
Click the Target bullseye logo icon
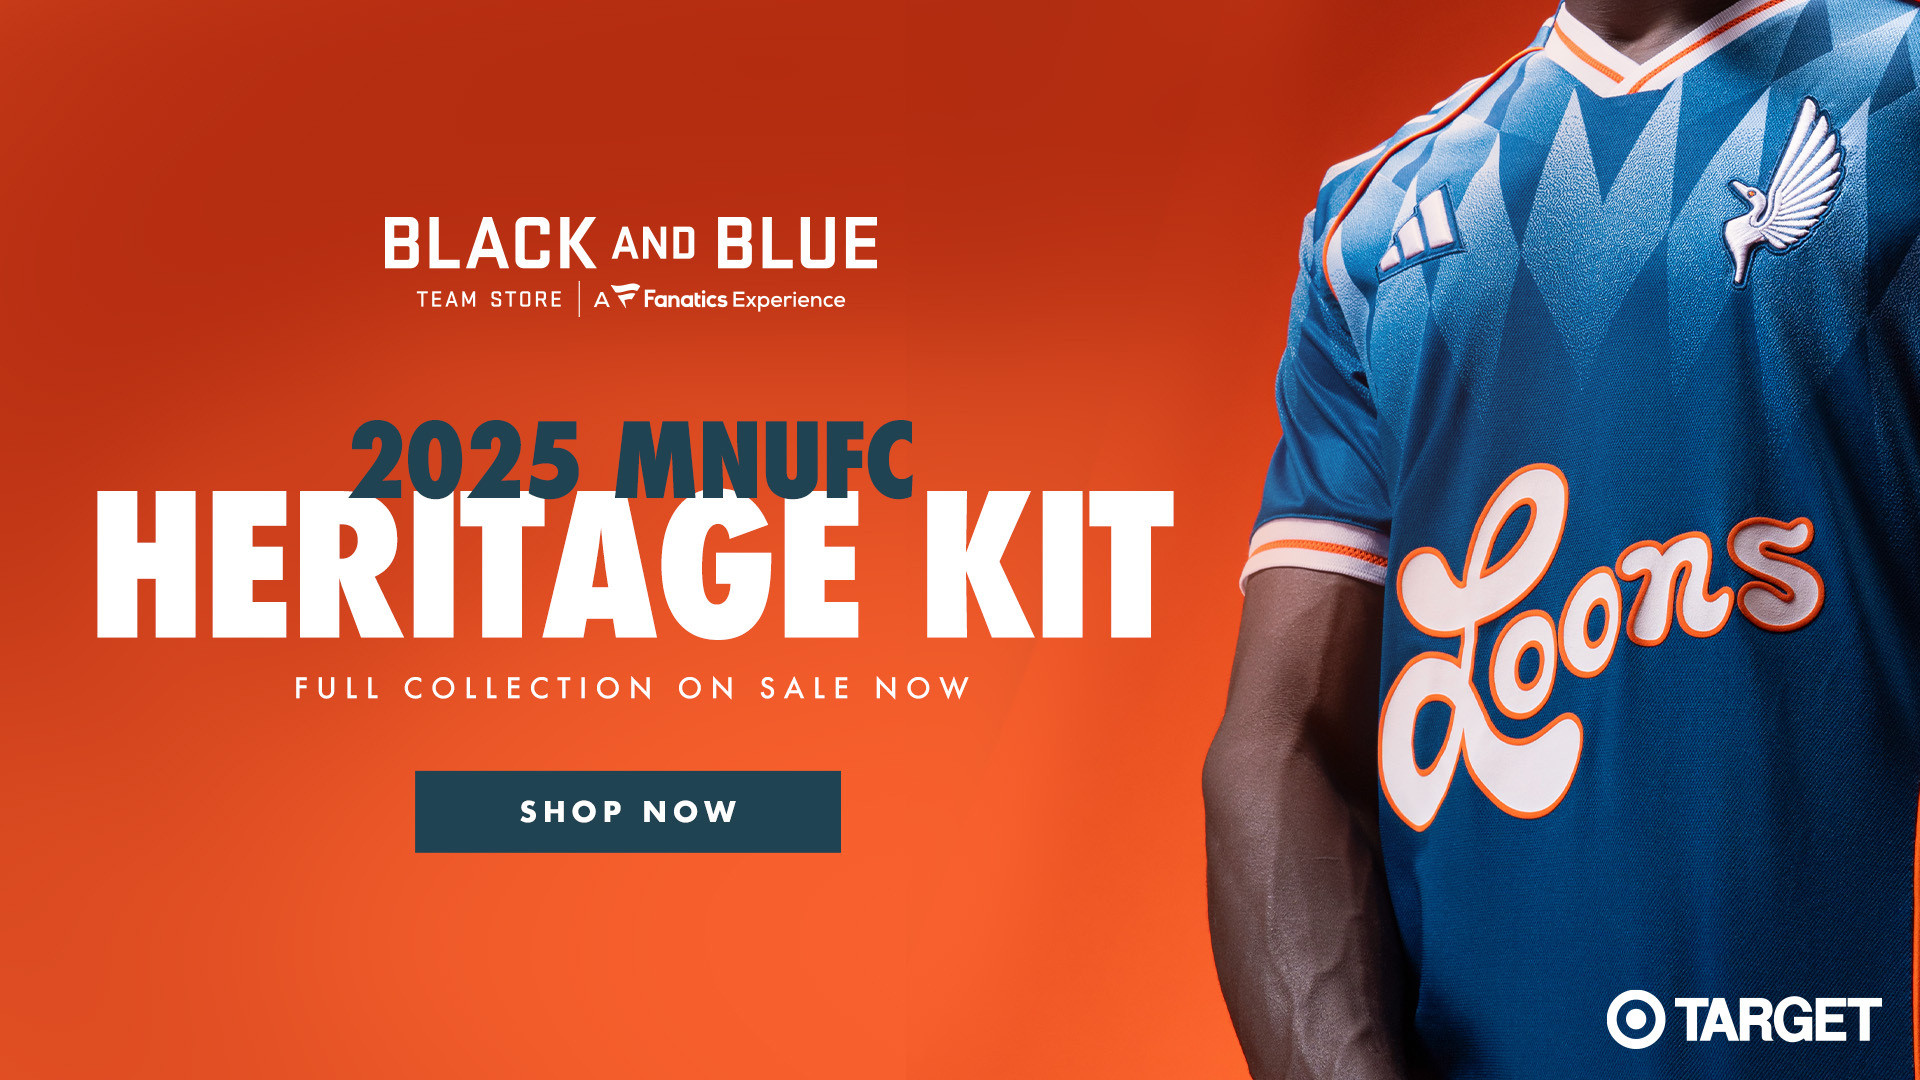tap(1636, 1020)
